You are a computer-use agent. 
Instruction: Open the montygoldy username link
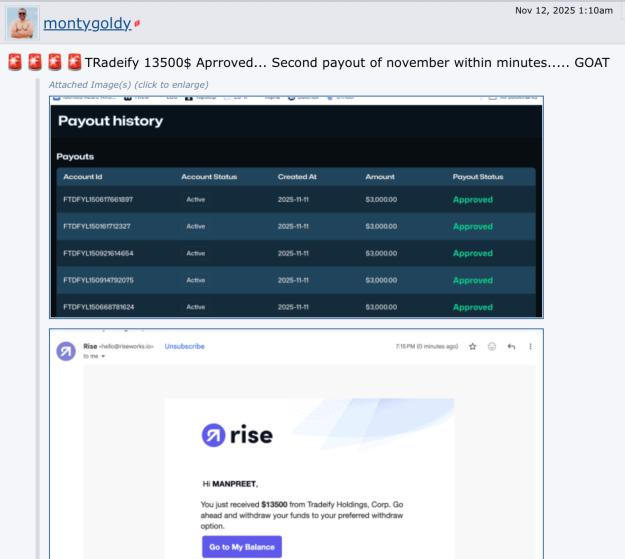click(87, 24)
